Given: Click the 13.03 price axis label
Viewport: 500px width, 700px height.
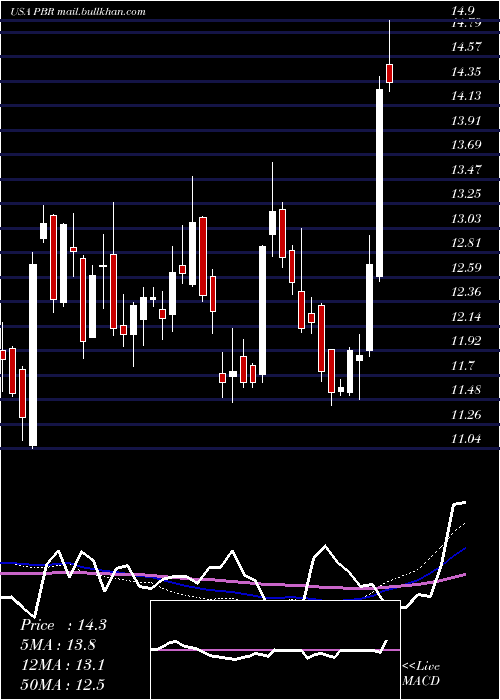Looking at the screenshot, I should tap(466, 218).
